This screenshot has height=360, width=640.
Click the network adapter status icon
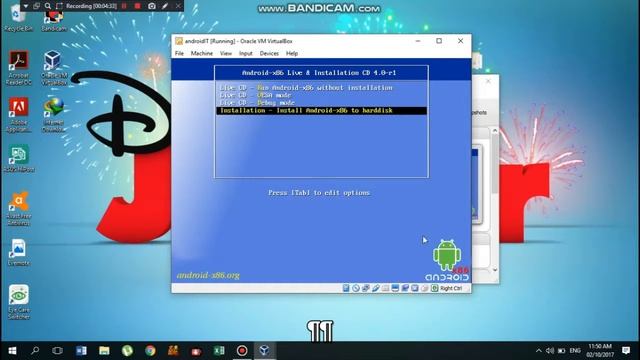point(366,288)
